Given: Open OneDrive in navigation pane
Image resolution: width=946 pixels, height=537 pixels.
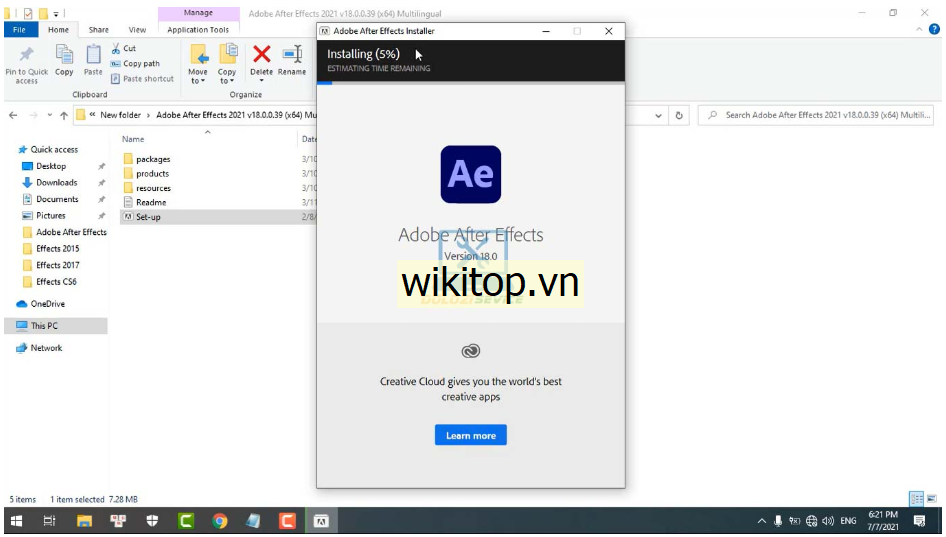Looking at the screenshot, I should (x=47, y=304).
